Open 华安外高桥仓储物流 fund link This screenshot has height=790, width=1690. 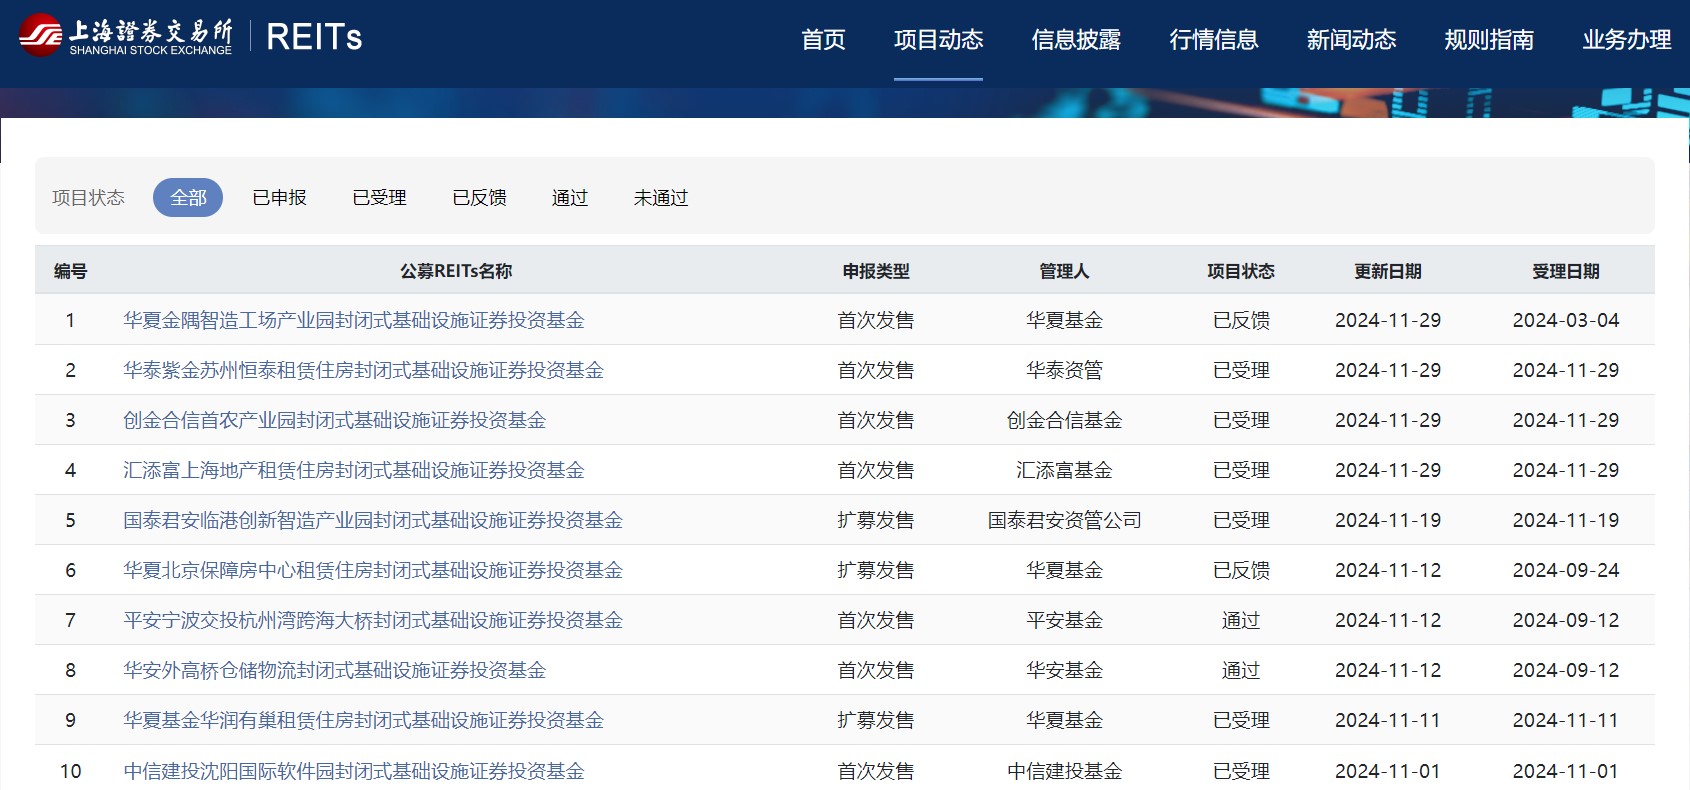[x=334, y=670]
